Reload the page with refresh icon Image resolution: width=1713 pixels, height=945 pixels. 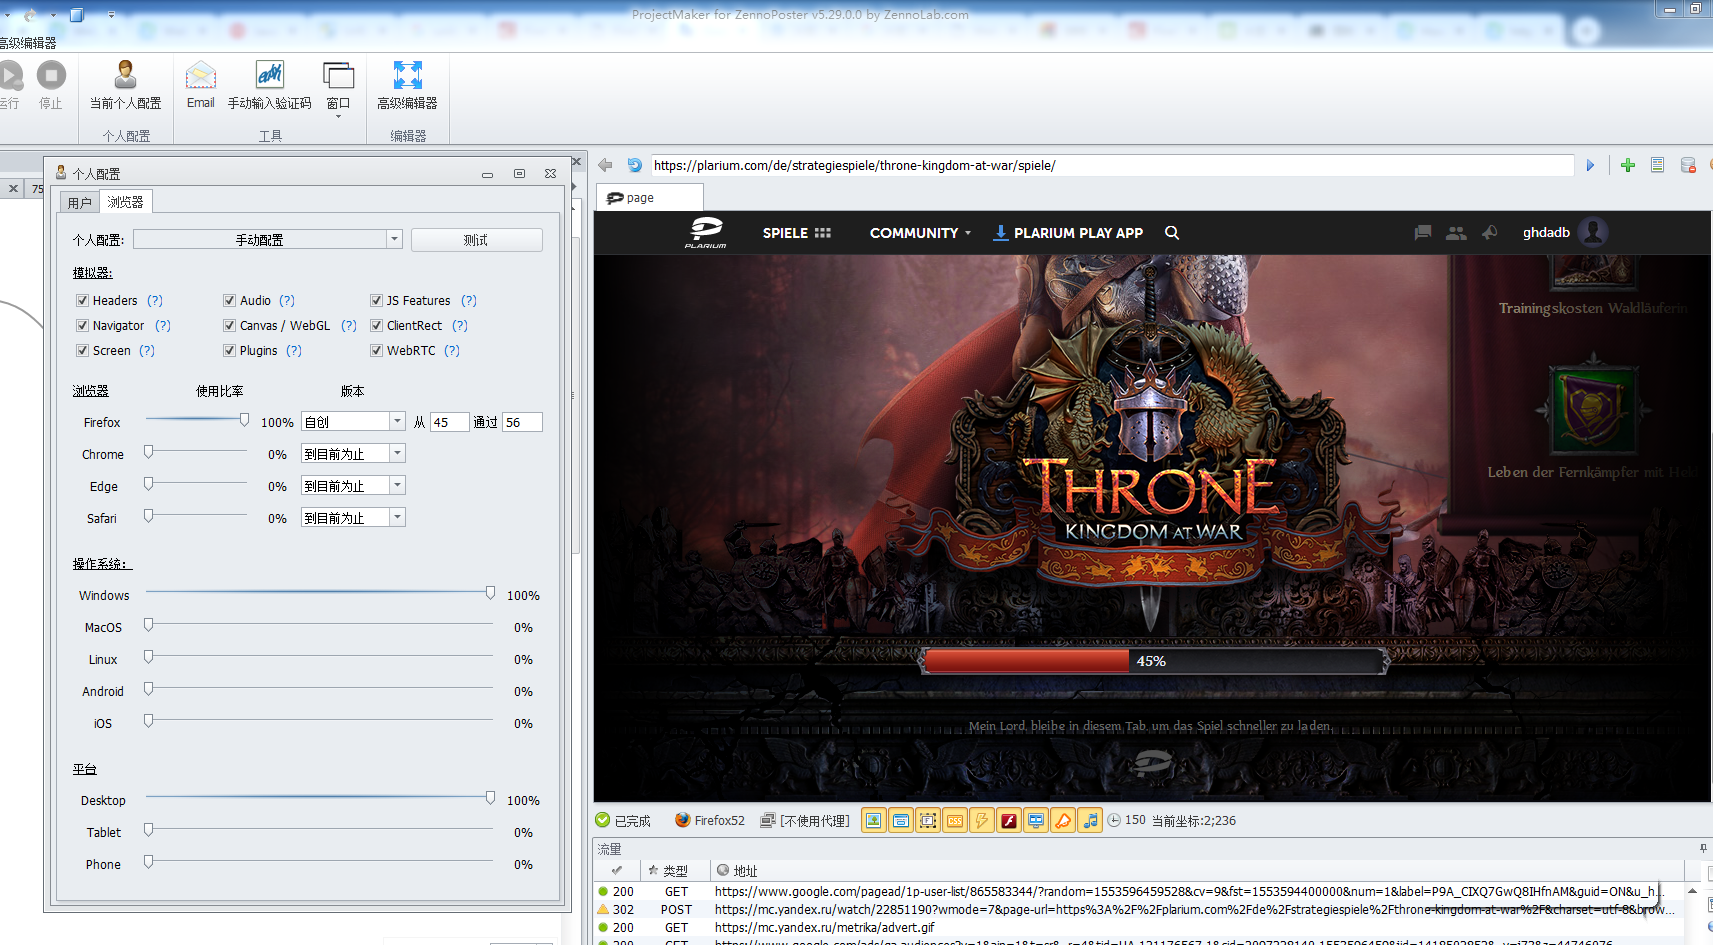(634, 165)
